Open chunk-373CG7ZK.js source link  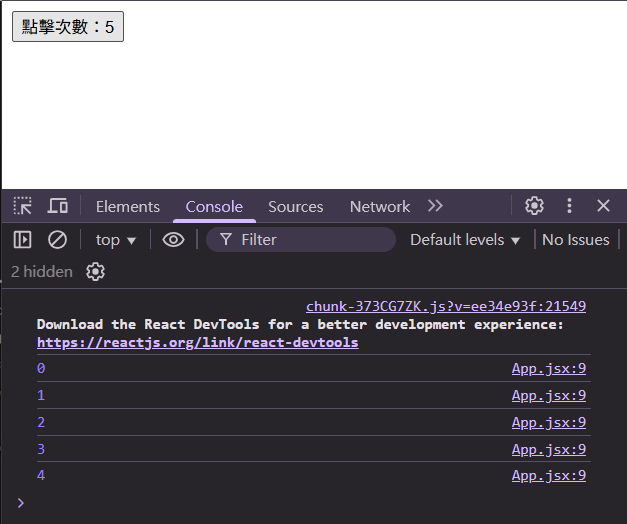tap(446, 306)
